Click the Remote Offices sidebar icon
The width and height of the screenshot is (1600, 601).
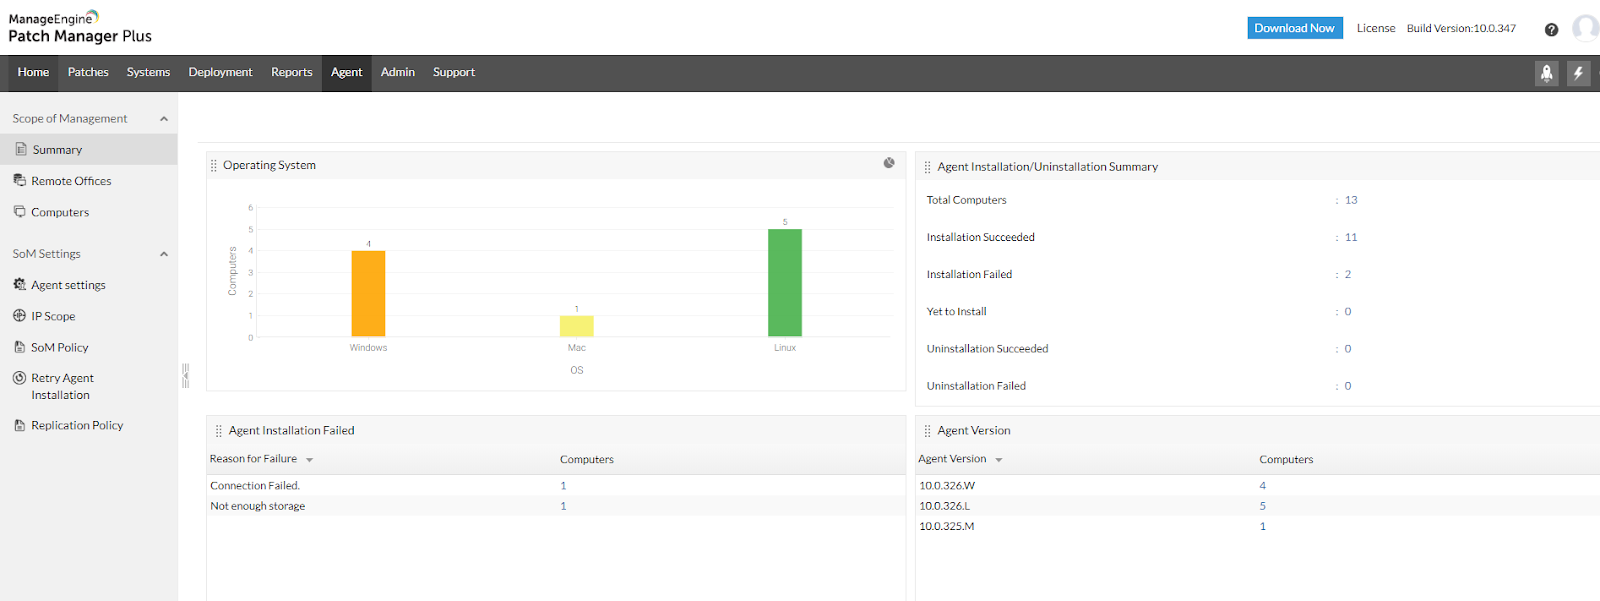20,181
